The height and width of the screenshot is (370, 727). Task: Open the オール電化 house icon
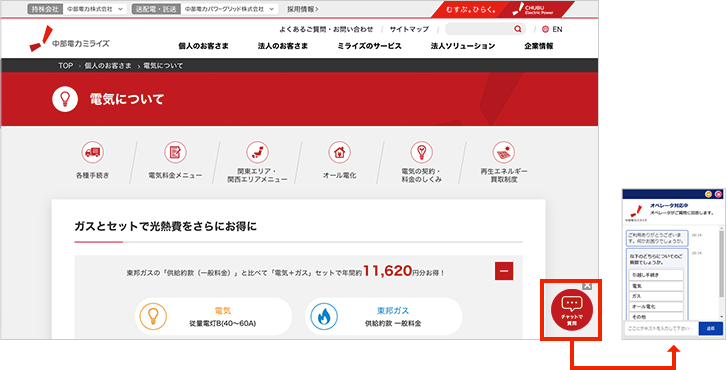[x=339, y=152]
